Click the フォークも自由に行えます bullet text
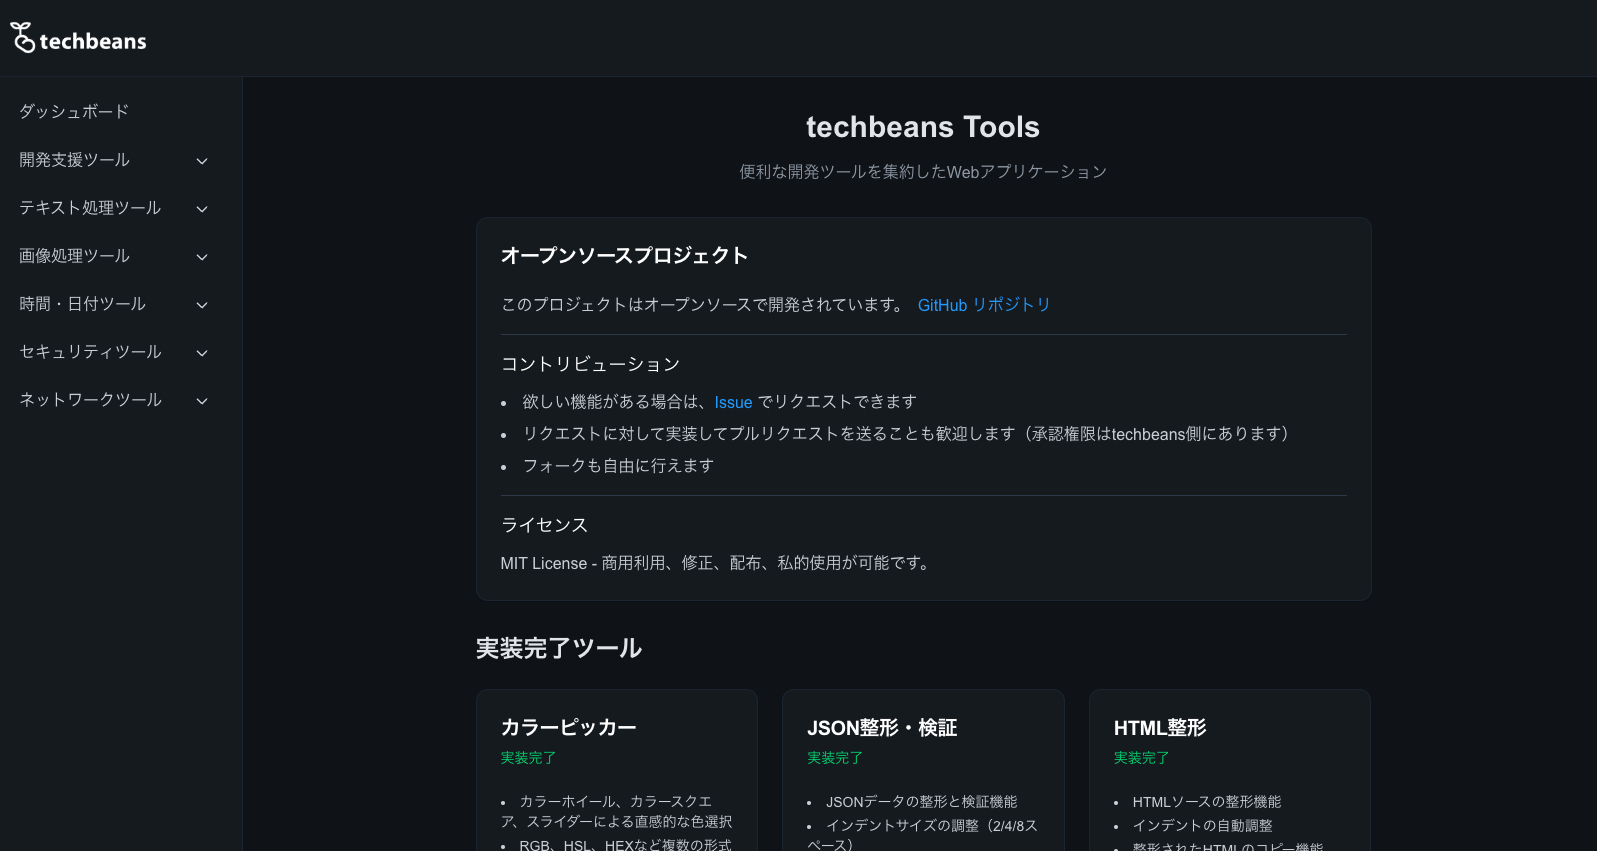This screenshot has width=1597, height=851. point(618,466)
